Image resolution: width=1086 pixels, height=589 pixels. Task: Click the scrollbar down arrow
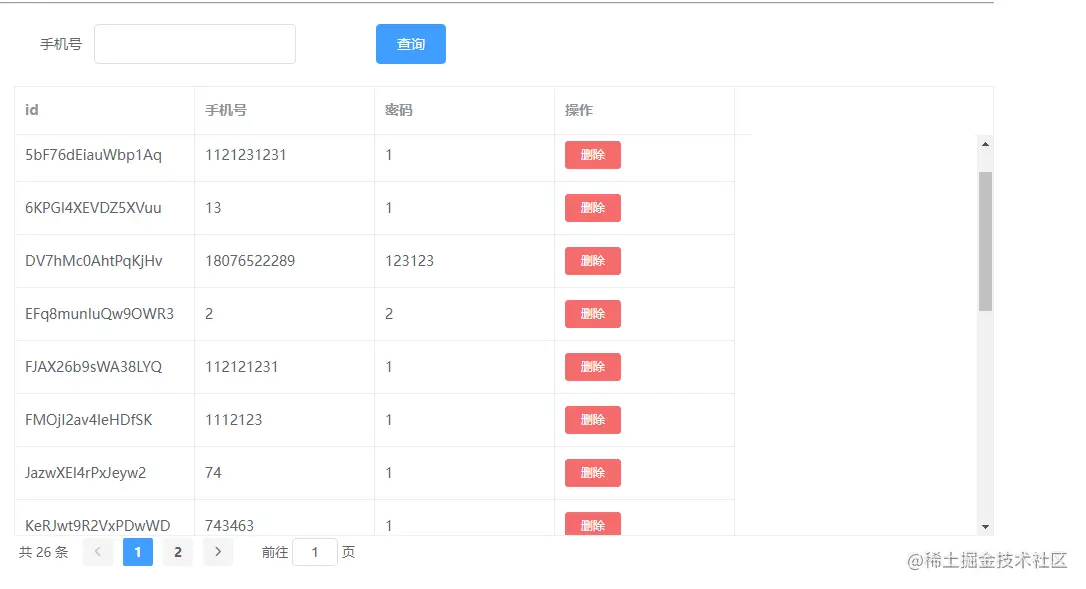986,525
